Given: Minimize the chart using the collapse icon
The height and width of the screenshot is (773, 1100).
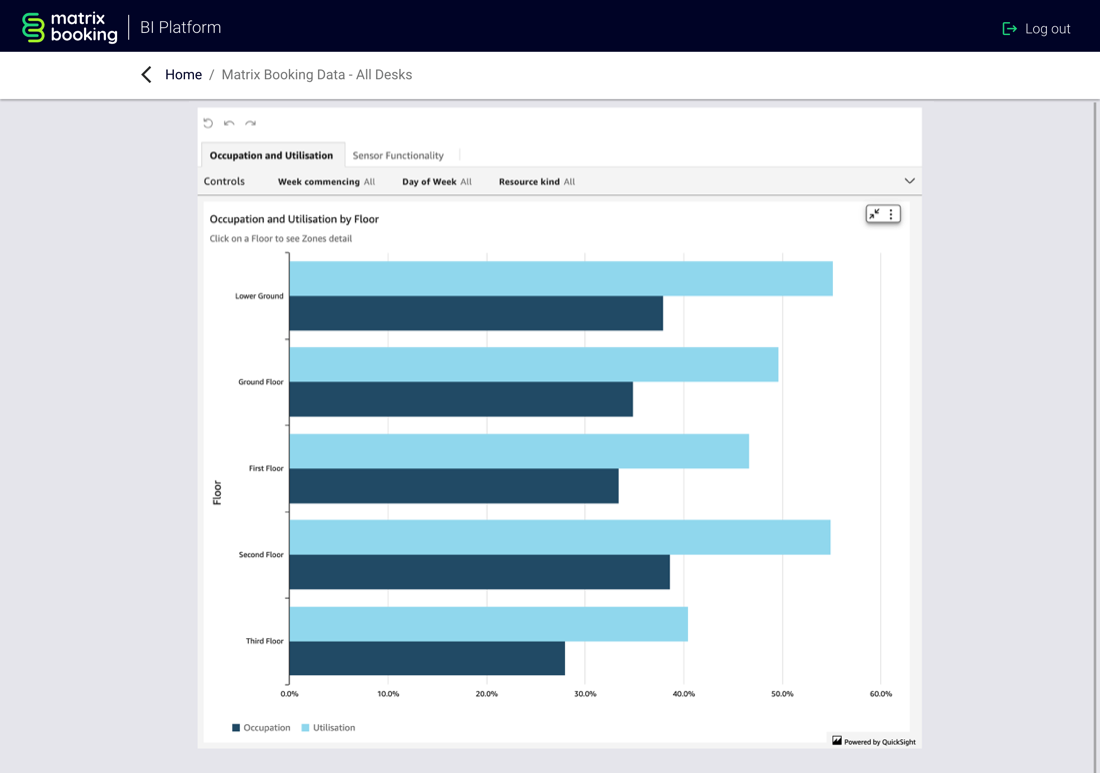Looking at the screenshot, I should click(875, 214).
